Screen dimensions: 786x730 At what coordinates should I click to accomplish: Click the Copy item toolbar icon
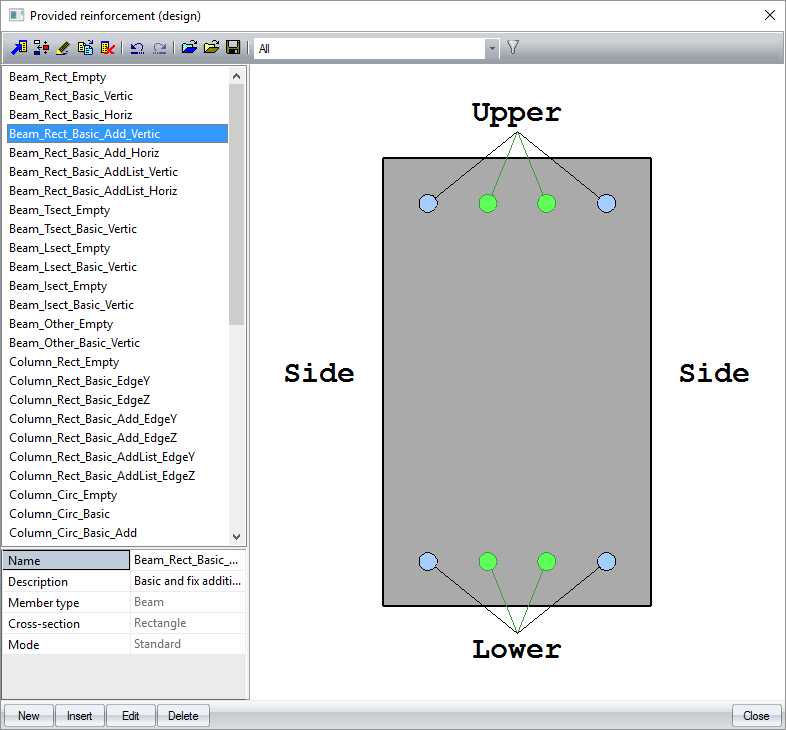tap(85, 48)
